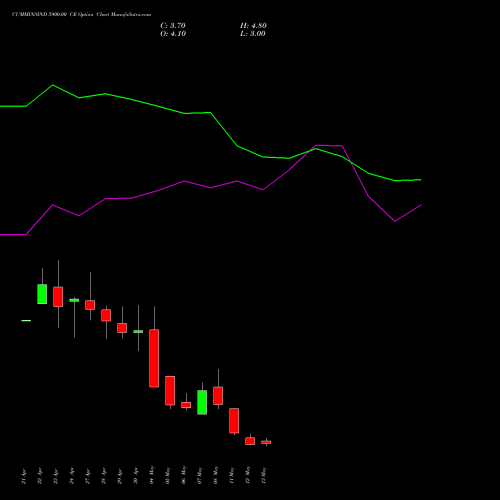The height and width of the screenshot is (500, 500).
Task: Click the 05 May date label
Action: [x=168, y=475]
